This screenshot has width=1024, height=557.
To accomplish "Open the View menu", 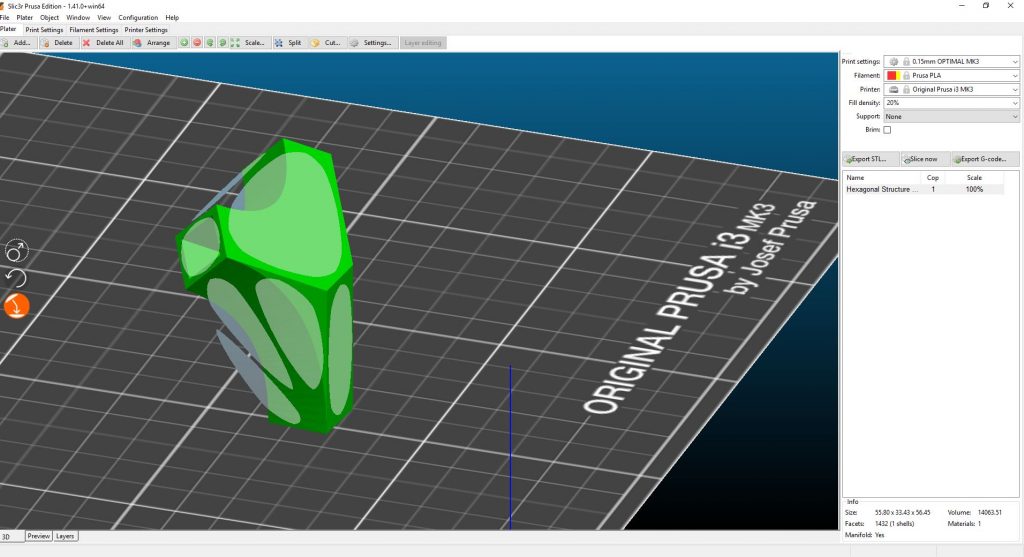I will point(104,18).
